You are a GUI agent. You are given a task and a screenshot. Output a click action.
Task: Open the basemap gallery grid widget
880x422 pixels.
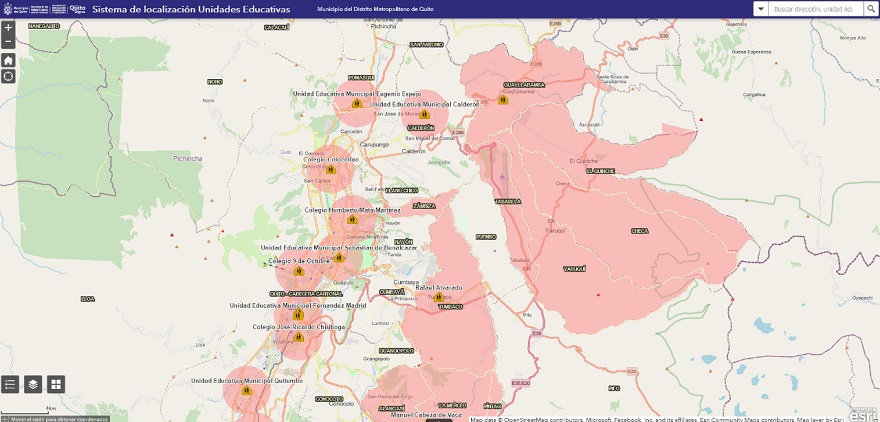(56, 384)
